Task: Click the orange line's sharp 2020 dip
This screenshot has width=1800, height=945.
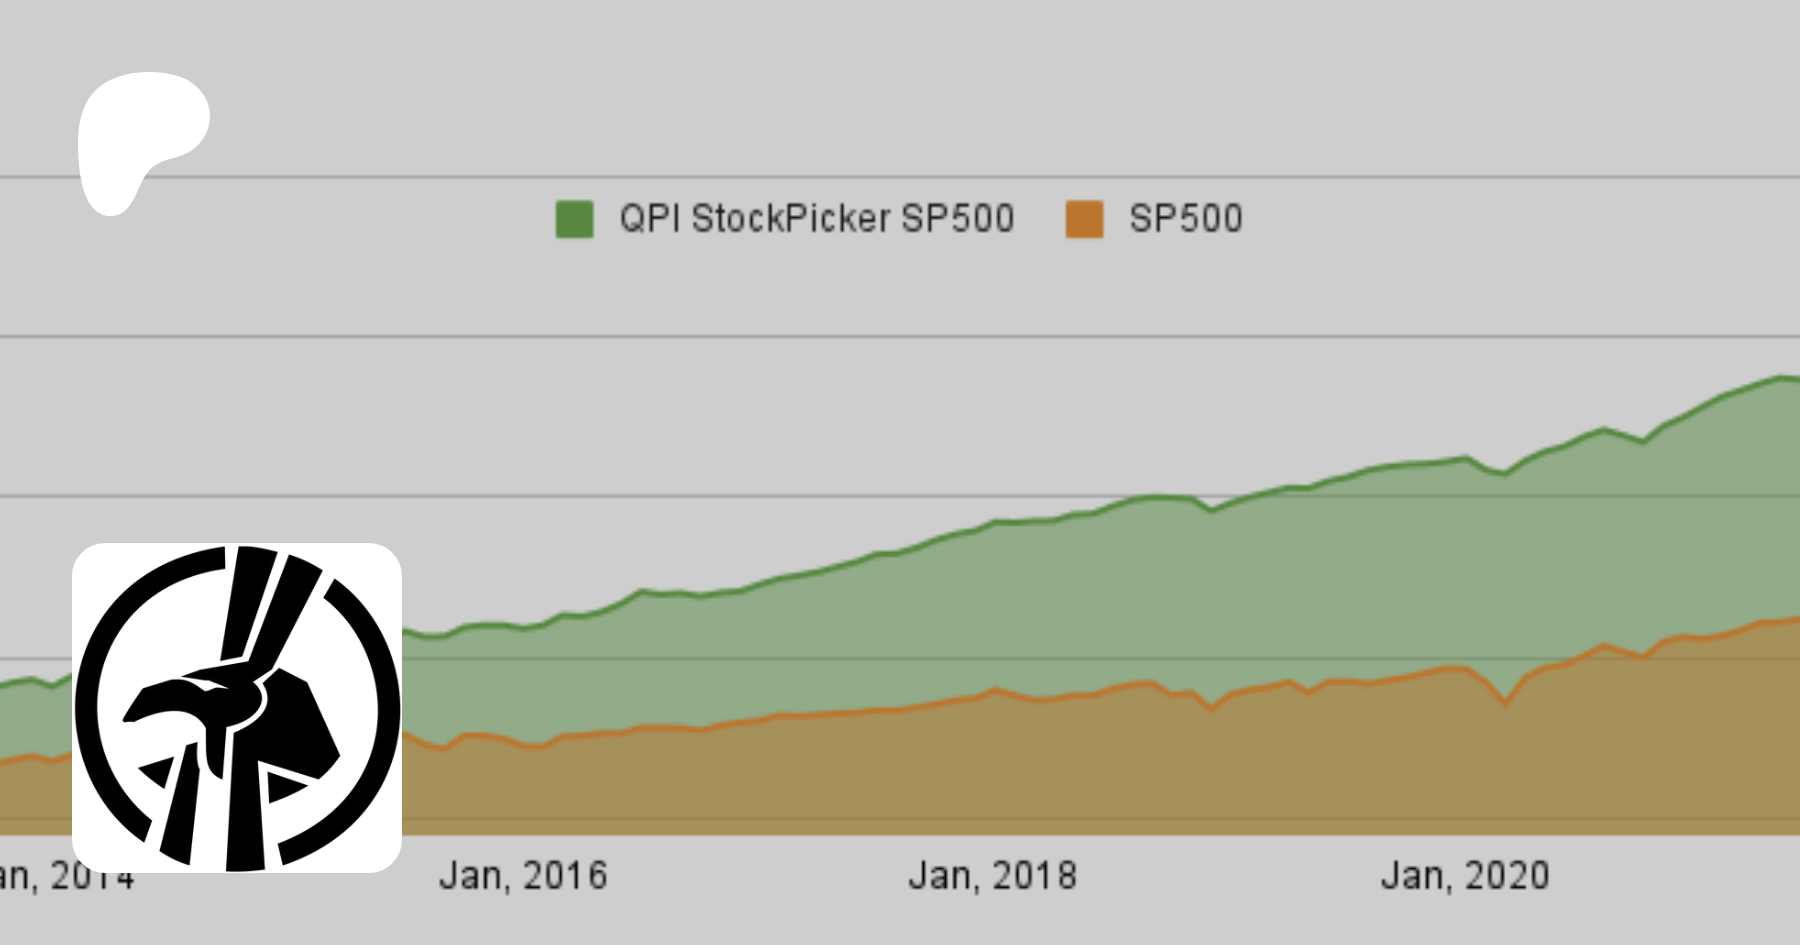Action: tap(1505, 704)
